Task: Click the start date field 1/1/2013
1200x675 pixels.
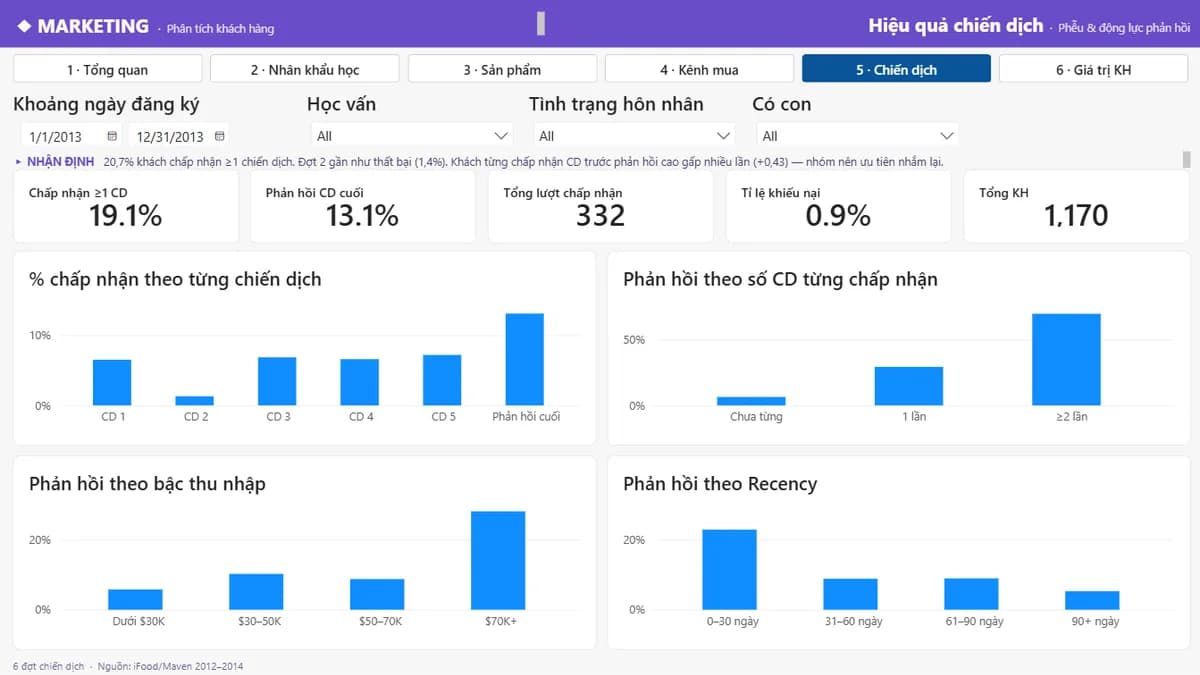Action: [x=70, y=136]
